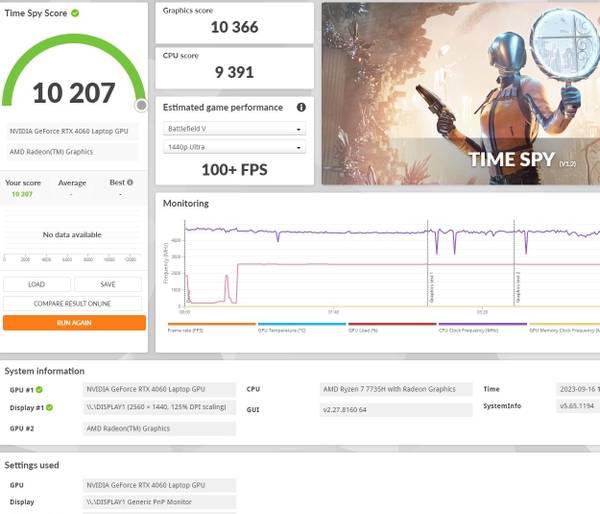Toggle the GPU Temperature legend entry
This screenshot has width=600, height=514.
(x=302, y=328)
